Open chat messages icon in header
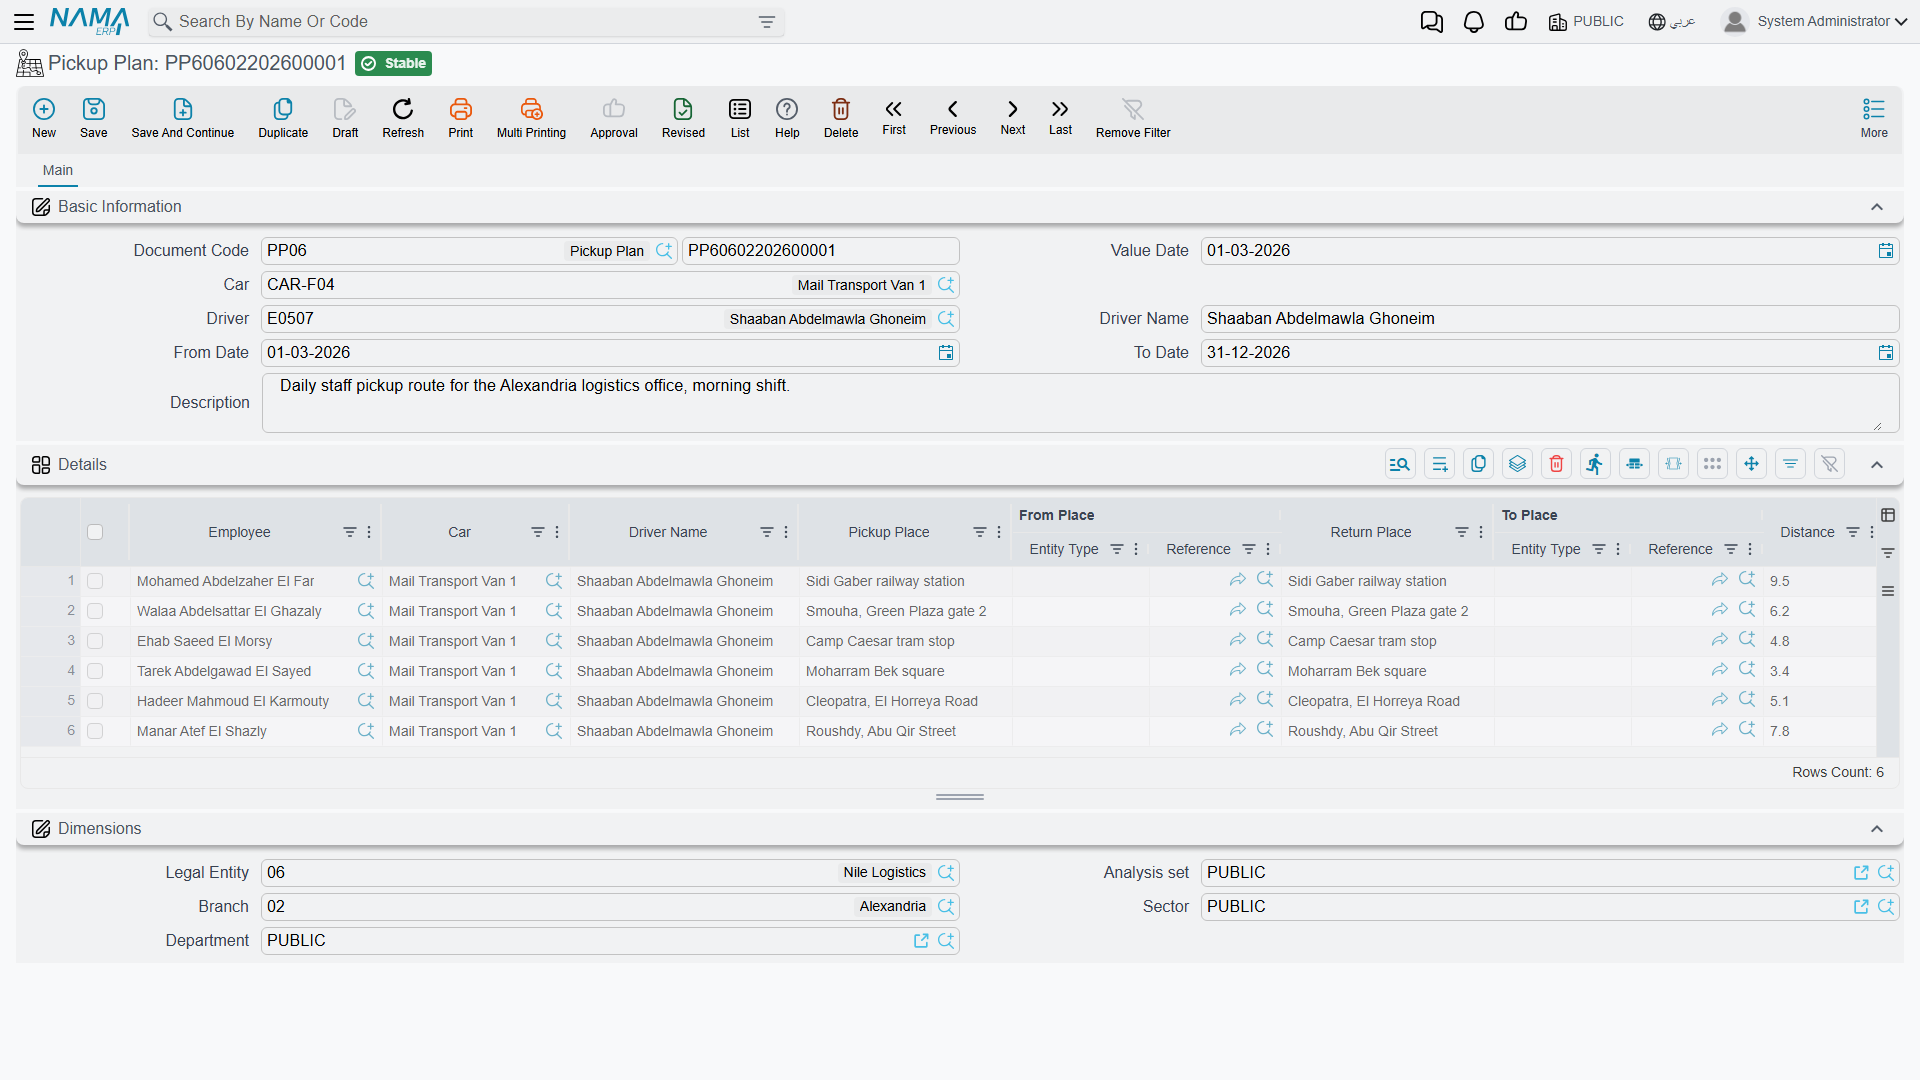This screenshot has height=1080, width=1920. [1431, 21]
